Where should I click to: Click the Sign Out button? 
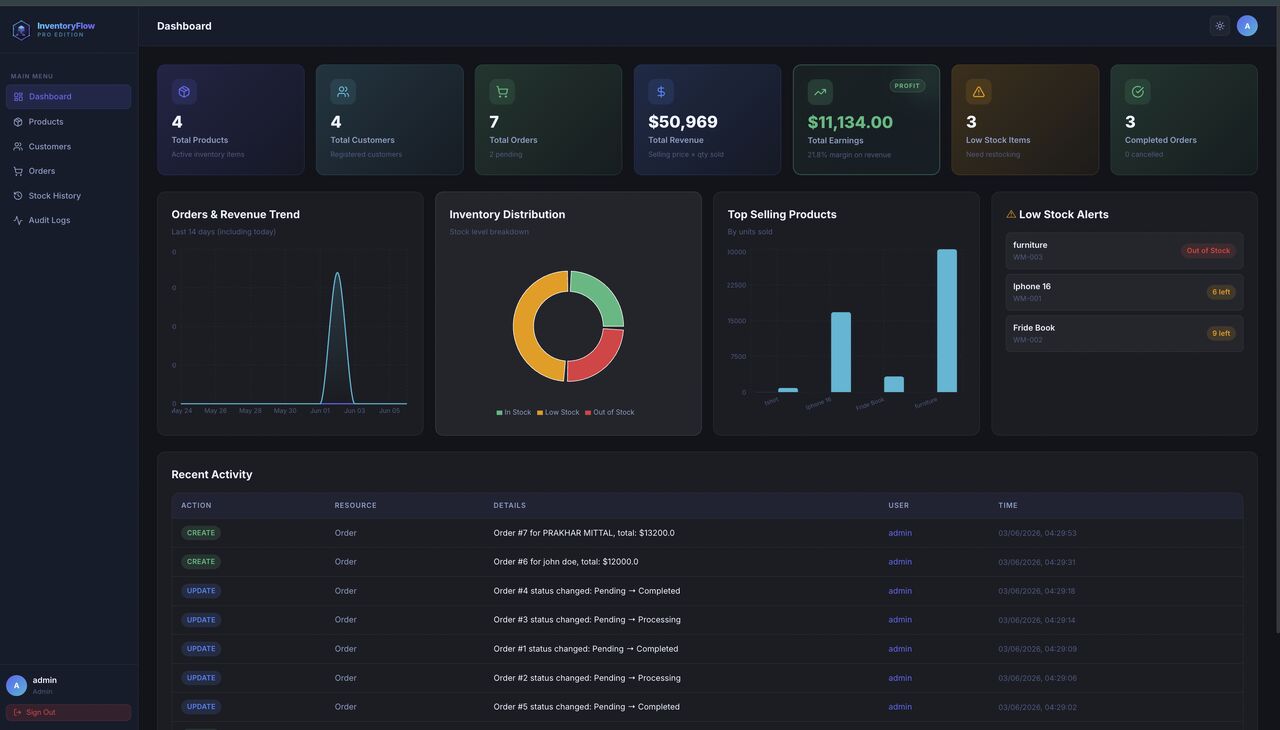[x=68, y=713]
